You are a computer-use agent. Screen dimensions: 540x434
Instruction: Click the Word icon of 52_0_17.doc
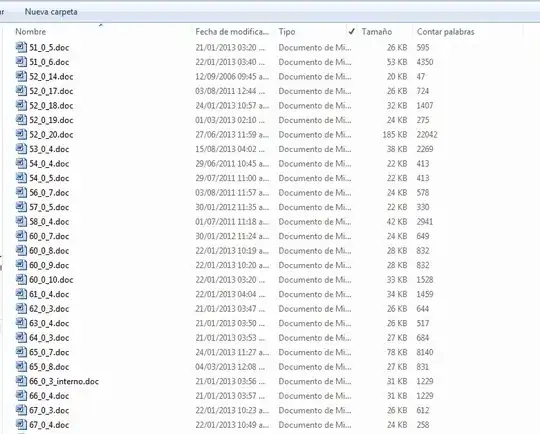coord(21,91)
